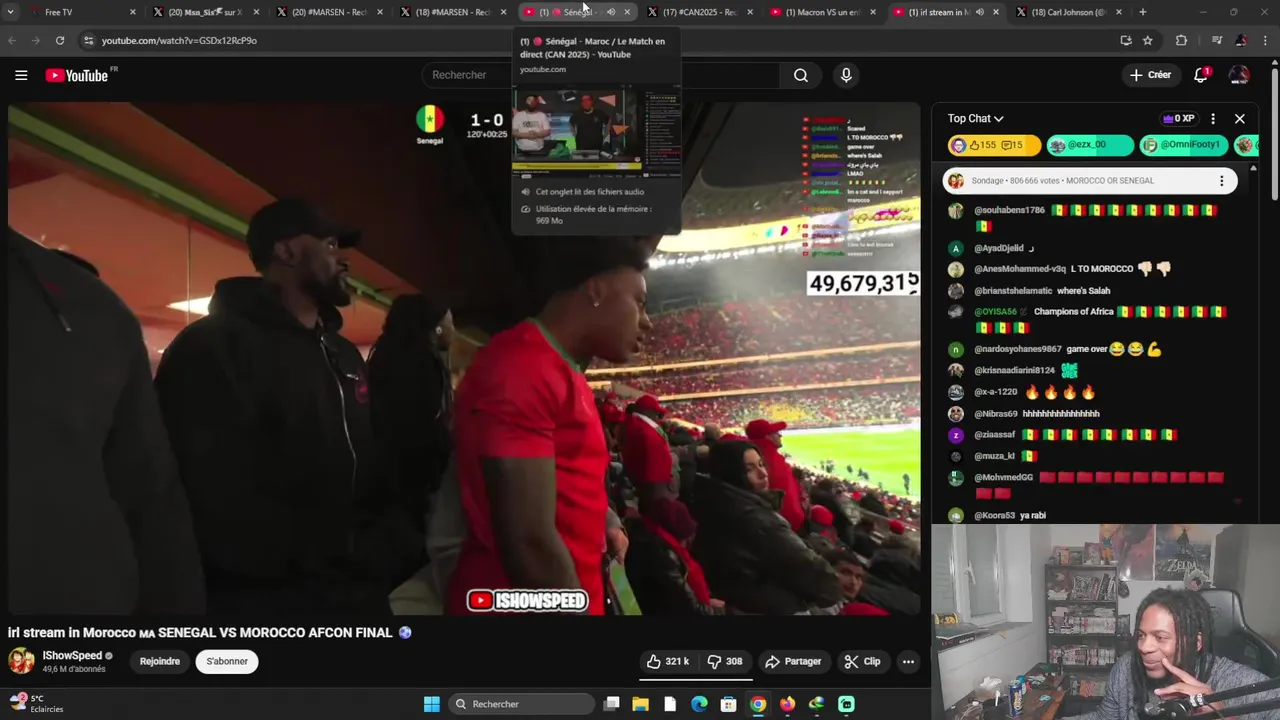1280x720 pixels.
Task: Expand the Top Chat dropdown
Action: pos(975,118)
